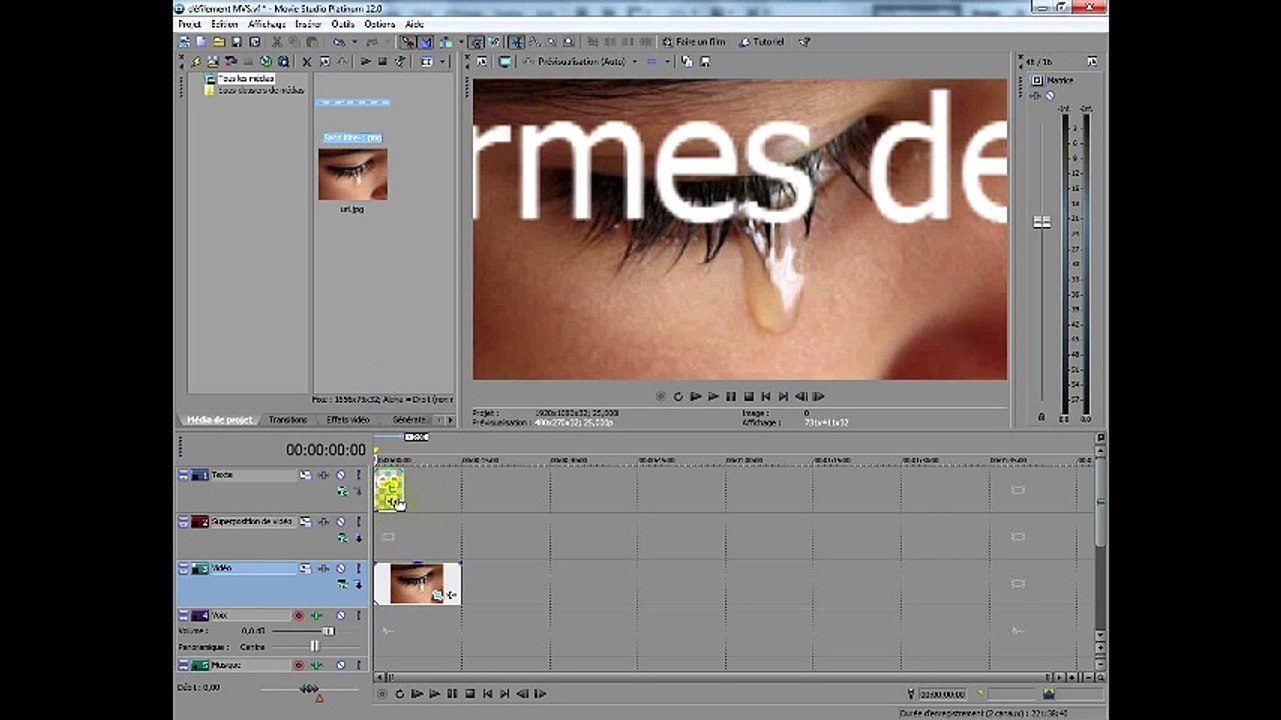
Task: Open track FX on the Vidéo track
Action: [x=323, y=568]
